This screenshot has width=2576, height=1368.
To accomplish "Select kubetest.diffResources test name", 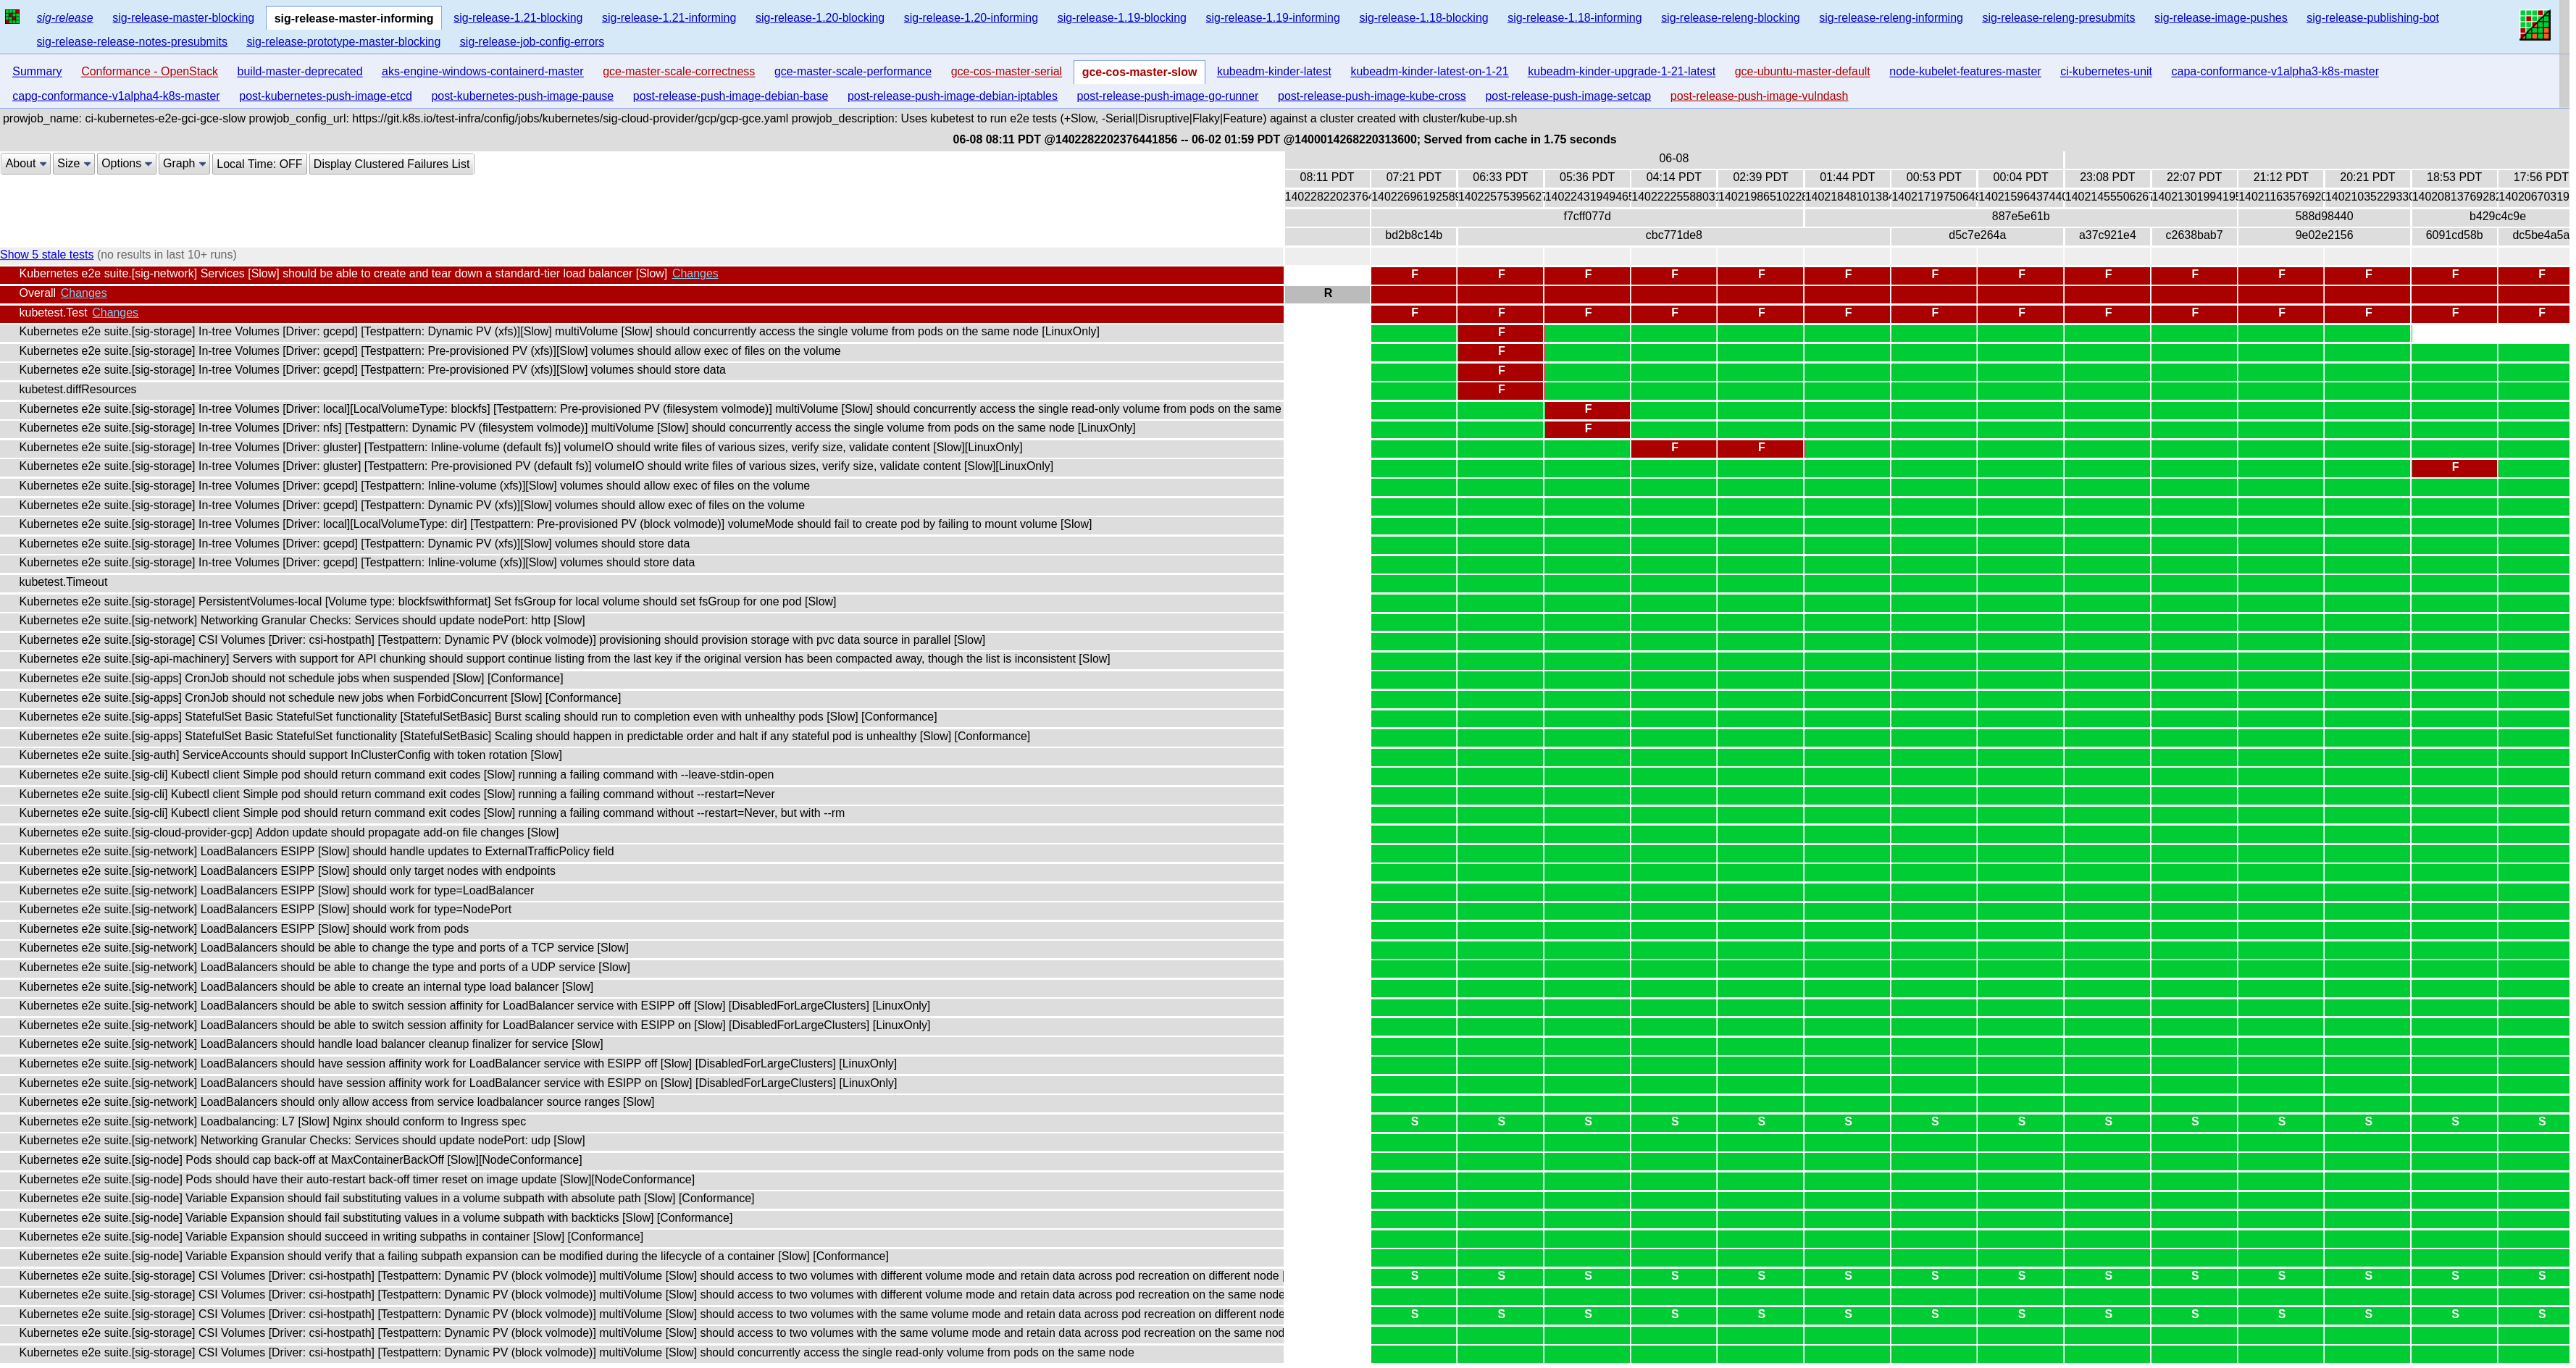I will point(77,390).
